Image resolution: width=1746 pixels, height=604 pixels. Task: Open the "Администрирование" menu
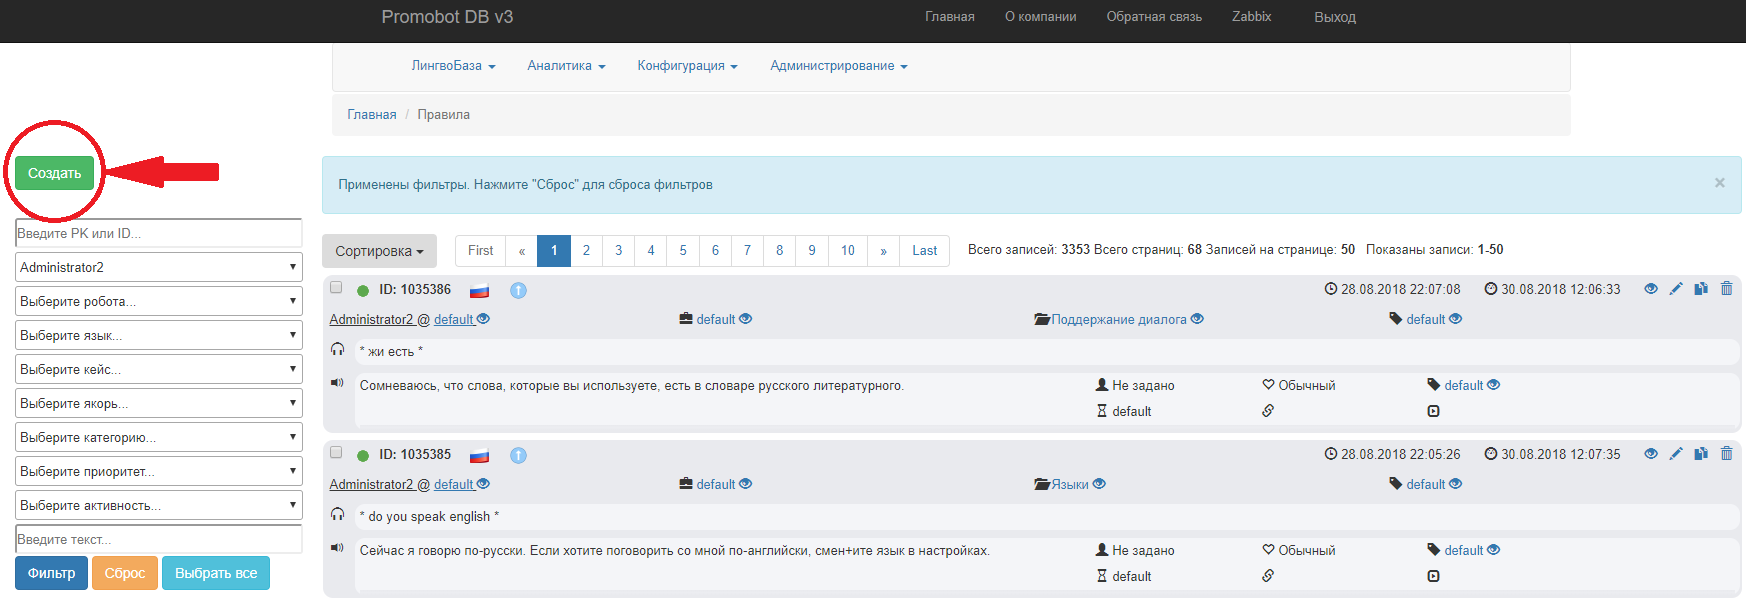[838, 66]
